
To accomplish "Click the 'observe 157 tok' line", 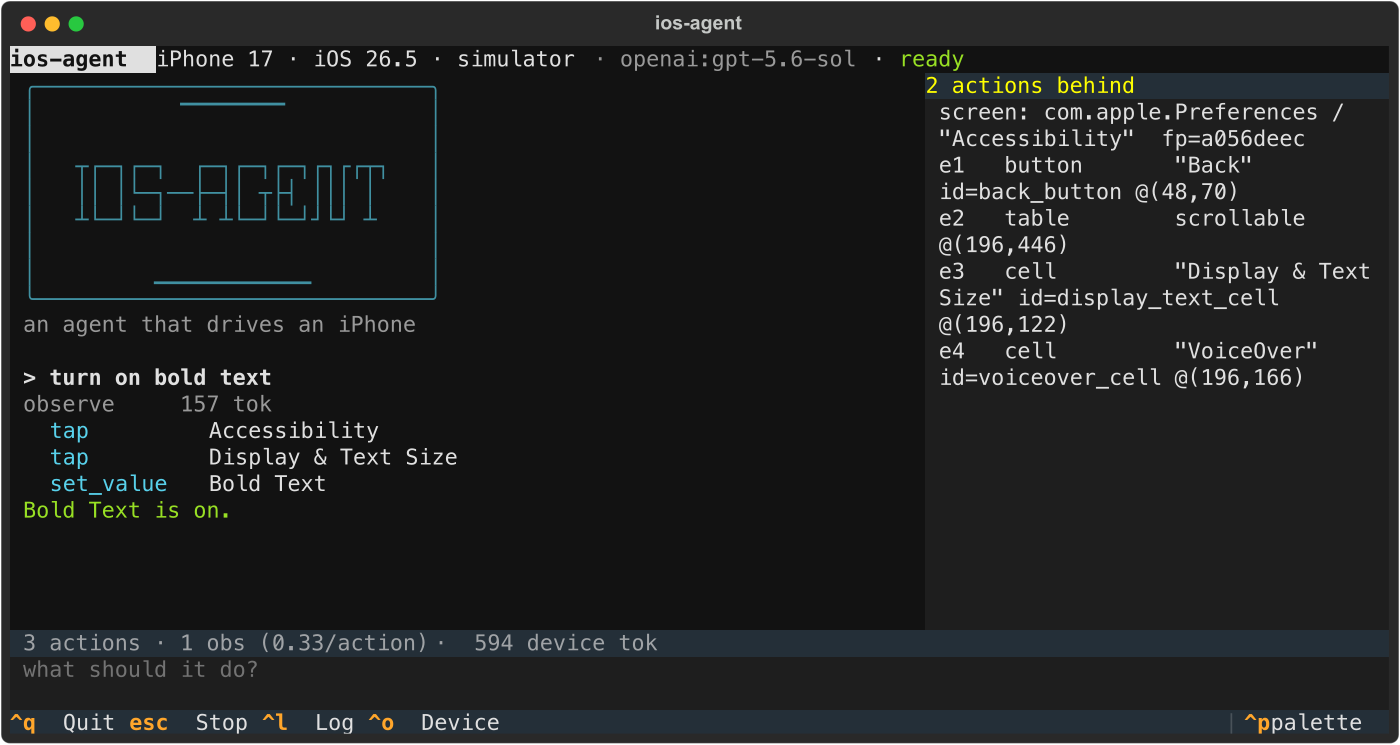I will [147, 405].
